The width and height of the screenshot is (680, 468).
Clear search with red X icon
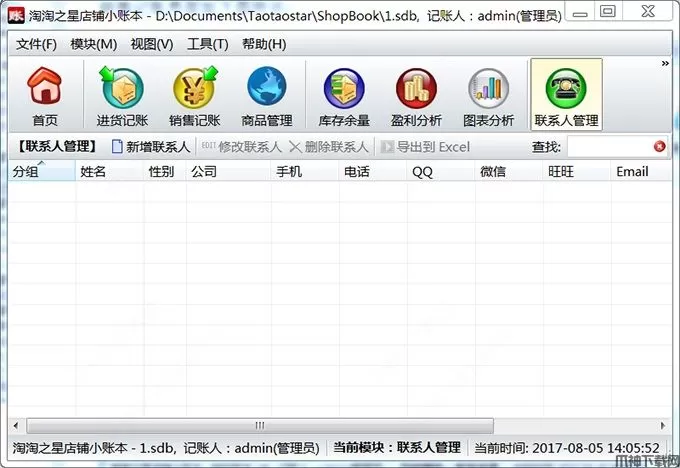(660, 147)
